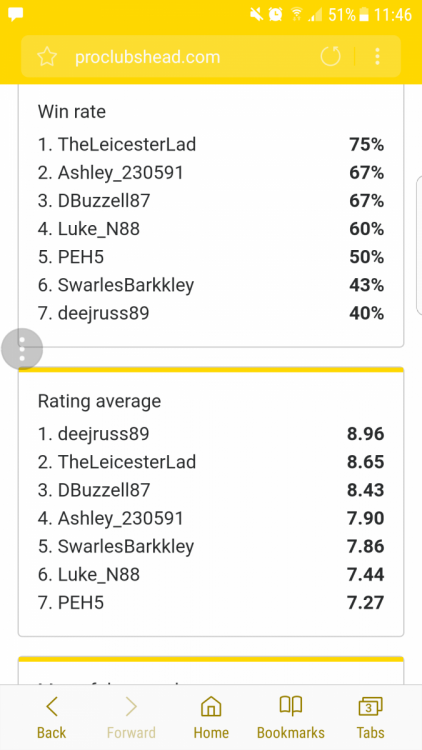
Task: Reload the page with refresh icon
Action: click(330, 56)
